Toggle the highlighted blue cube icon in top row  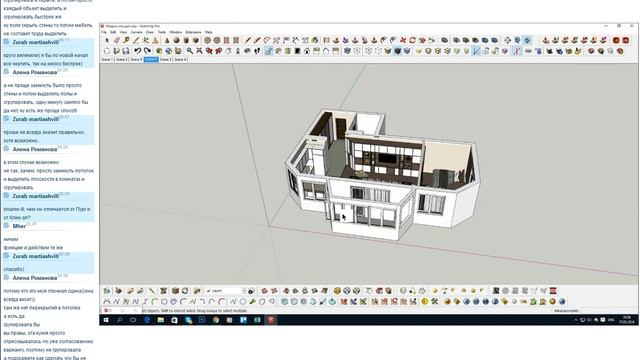coord(527,40)
